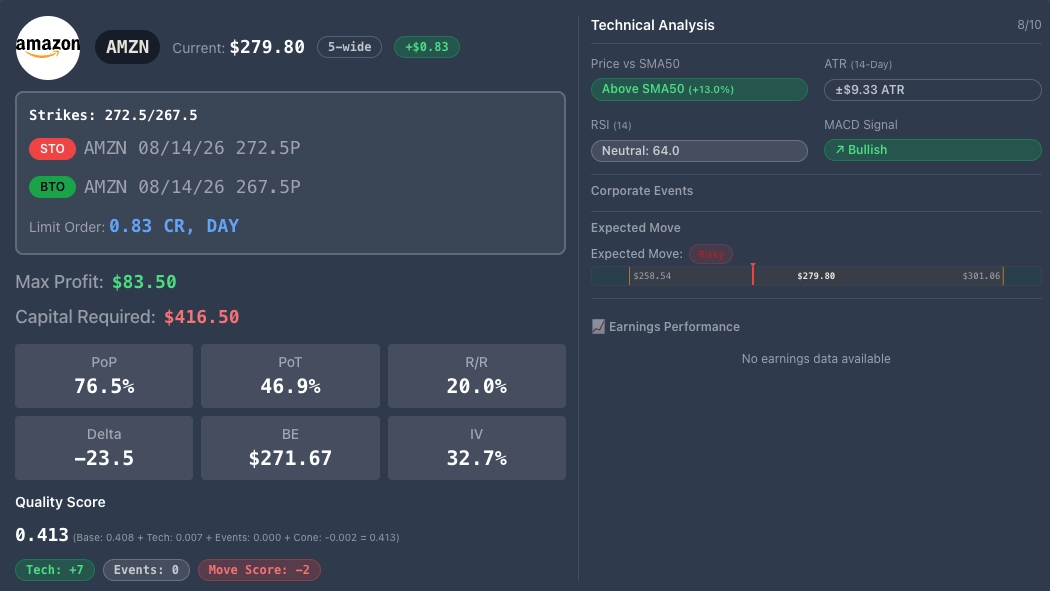Click the Events: 0 badge

click(146, 570)
